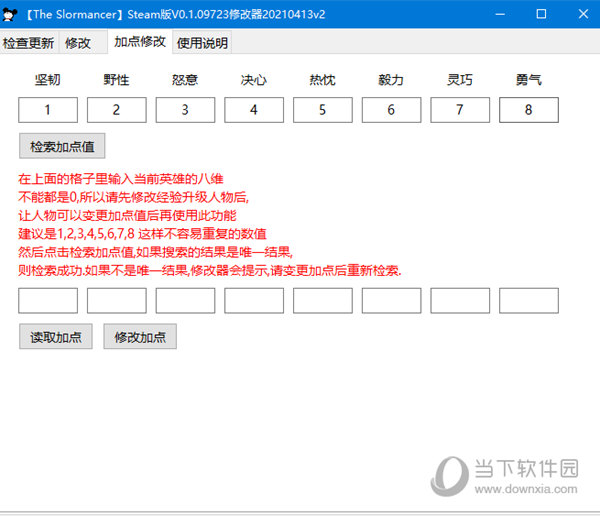Open the 使用说明 tab

click(202, 43)
